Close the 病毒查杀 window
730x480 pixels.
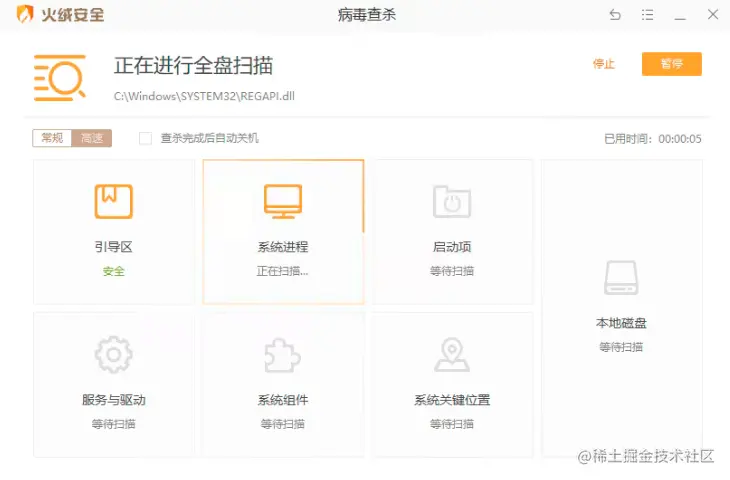tap(713, 14)
